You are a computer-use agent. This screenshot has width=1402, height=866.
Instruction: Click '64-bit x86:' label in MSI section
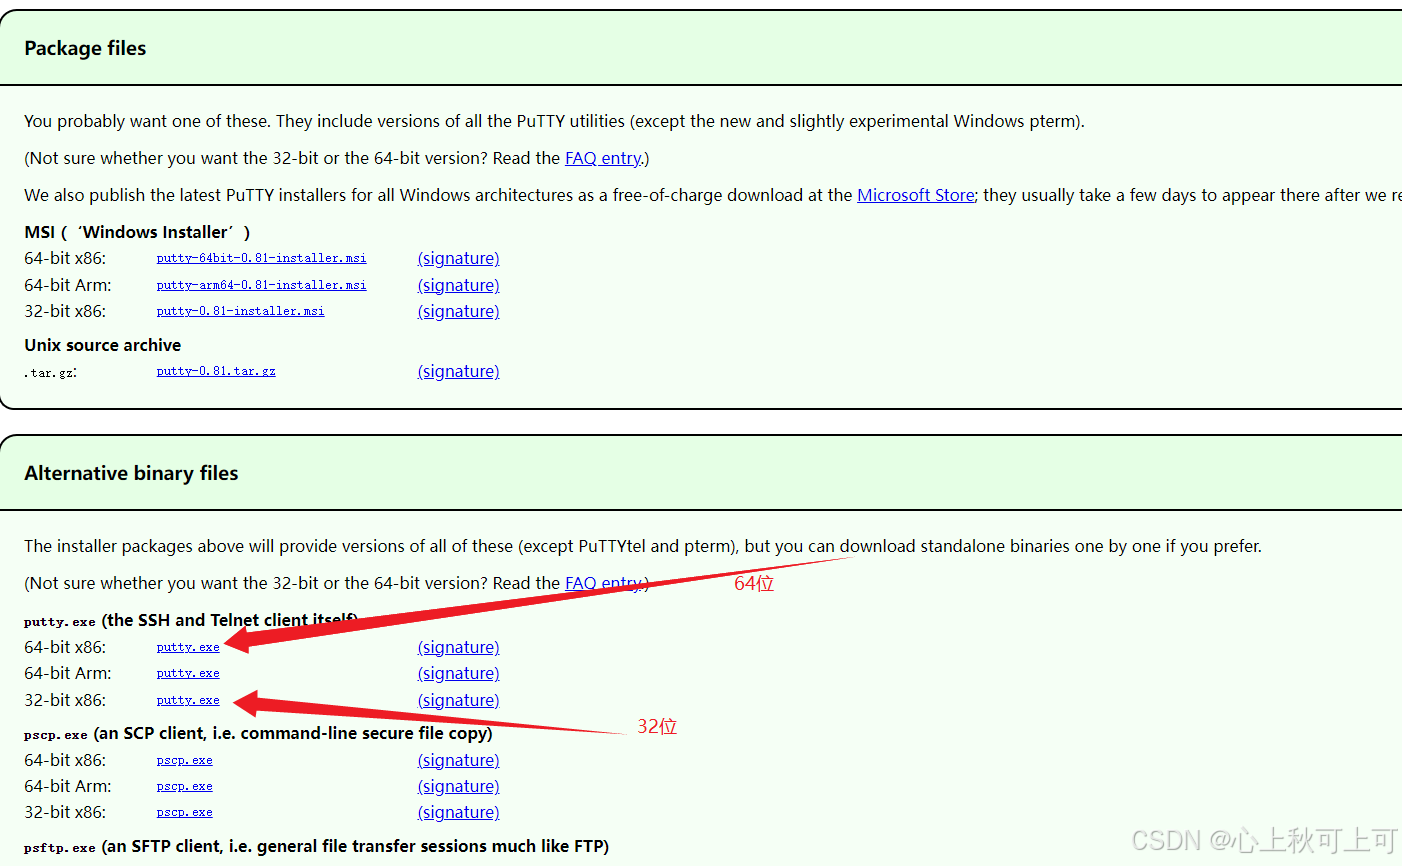65,258
